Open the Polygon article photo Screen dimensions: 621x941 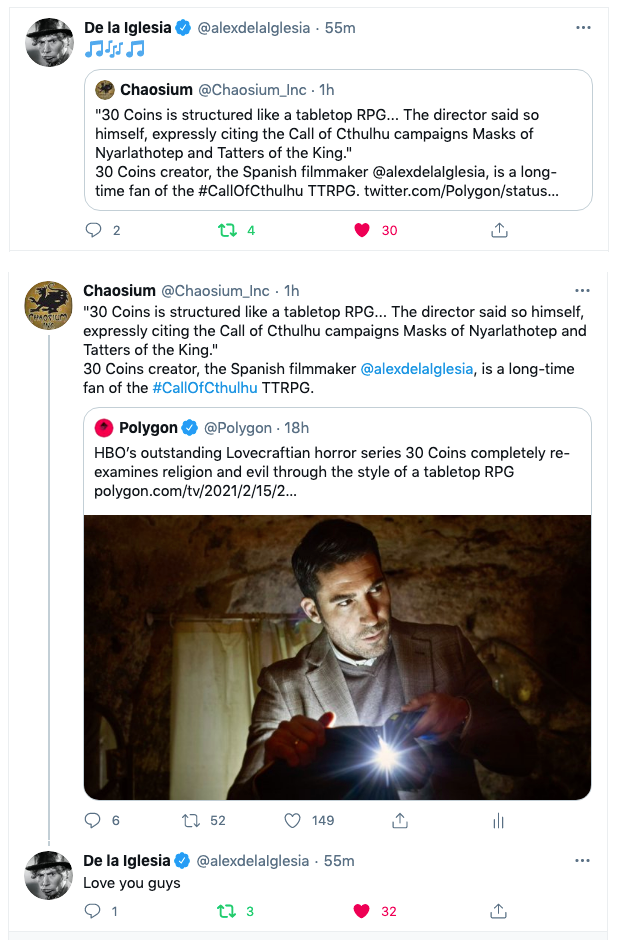(x=337, y=657)
